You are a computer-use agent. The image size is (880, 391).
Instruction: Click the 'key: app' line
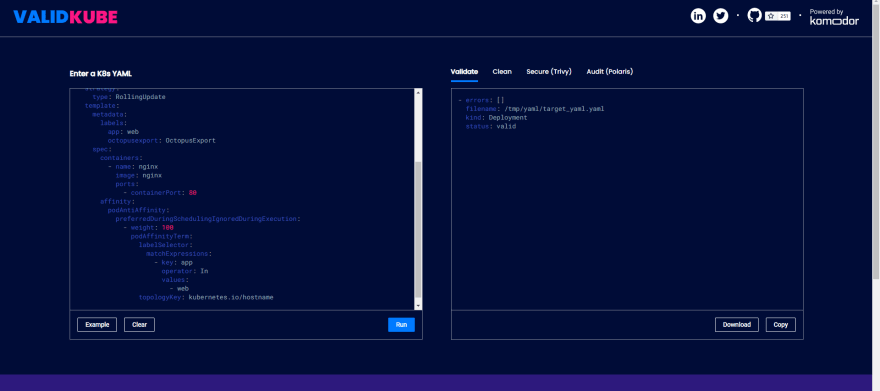[x=173, y=262]
